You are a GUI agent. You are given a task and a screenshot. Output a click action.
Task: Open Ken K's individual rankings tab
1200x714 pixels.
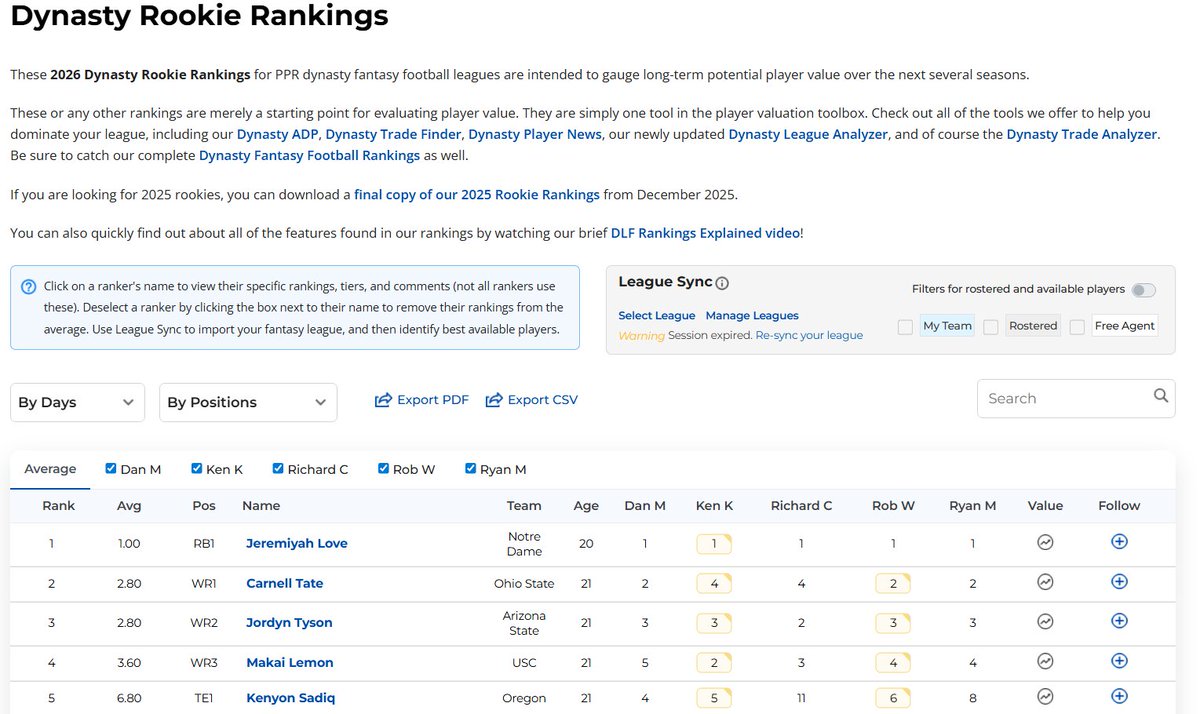(224, 469)
